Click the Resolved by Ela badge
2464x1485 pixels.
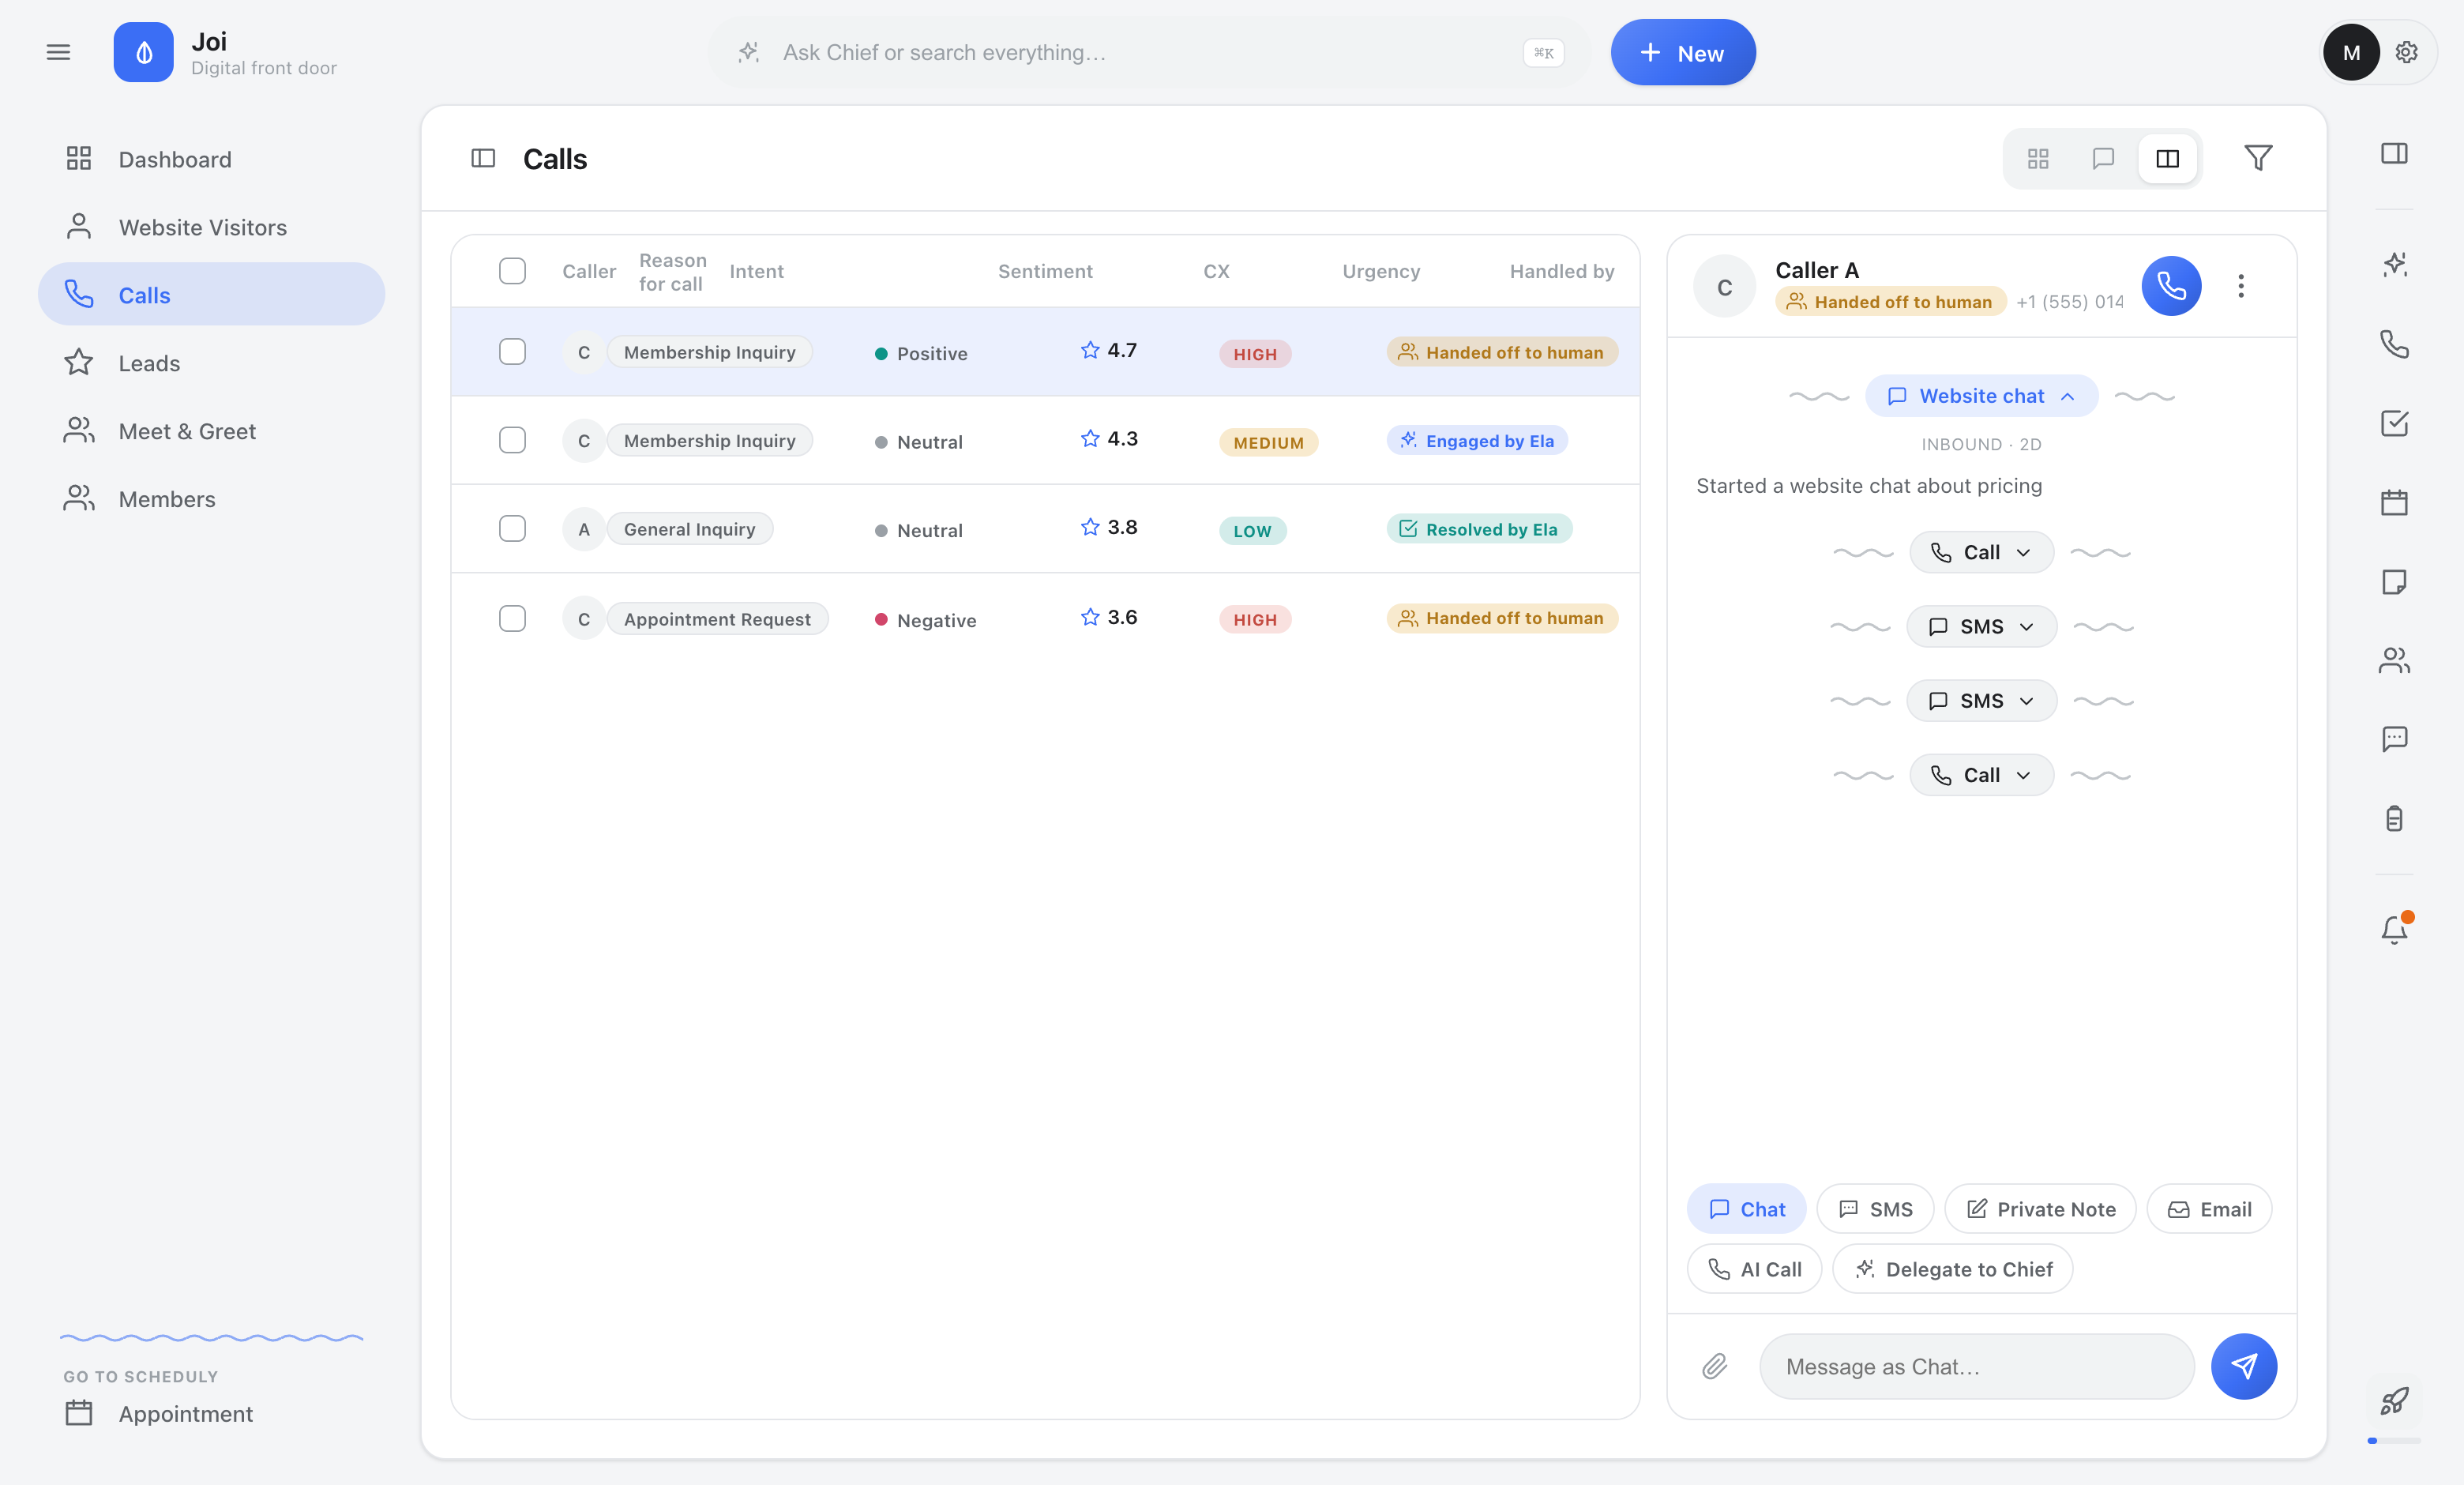click(x=1479, y=529)
